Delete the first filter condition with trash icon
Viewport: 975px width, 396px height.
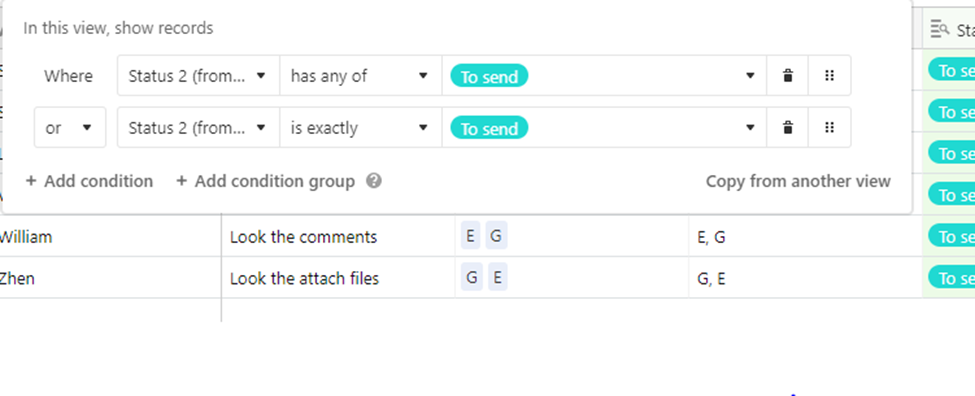pyautogui.click(x=787, y=76)
